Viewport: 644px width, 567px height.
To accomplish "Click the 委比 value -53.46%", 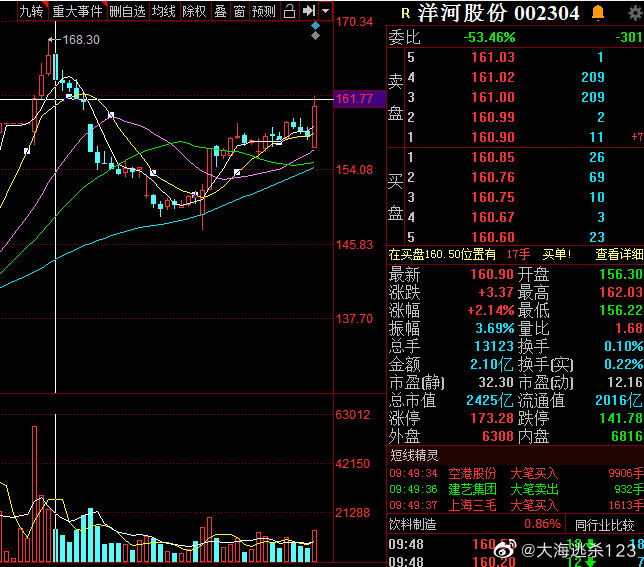I will click(489, 37).
